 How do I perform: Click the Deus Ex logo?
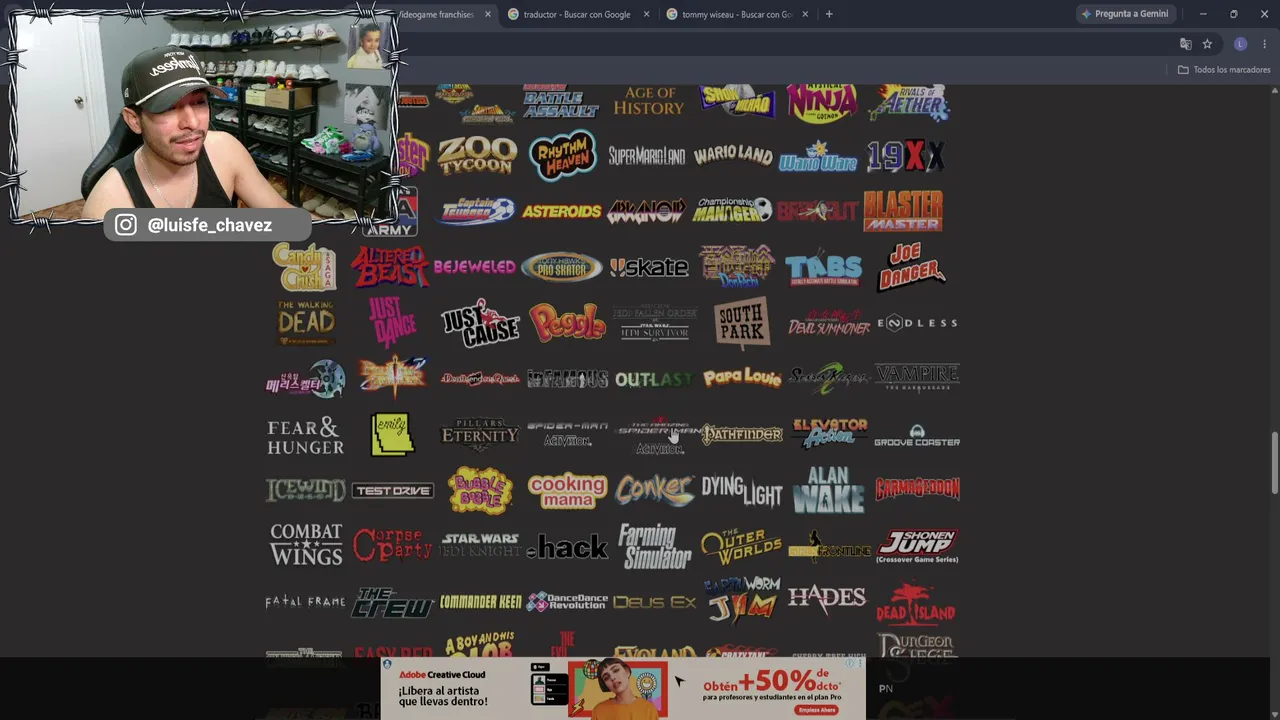click(x=654, y=602)
